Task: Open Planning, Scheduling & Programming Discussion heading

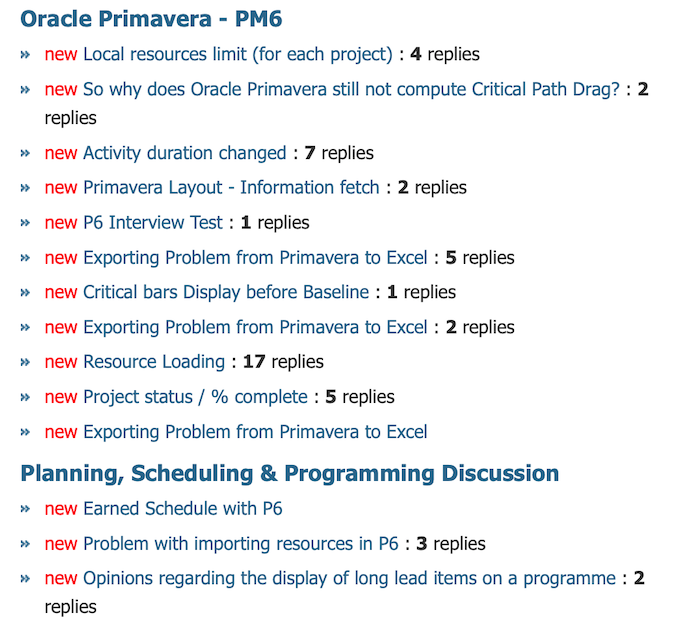Action: [x=290, y=474]
